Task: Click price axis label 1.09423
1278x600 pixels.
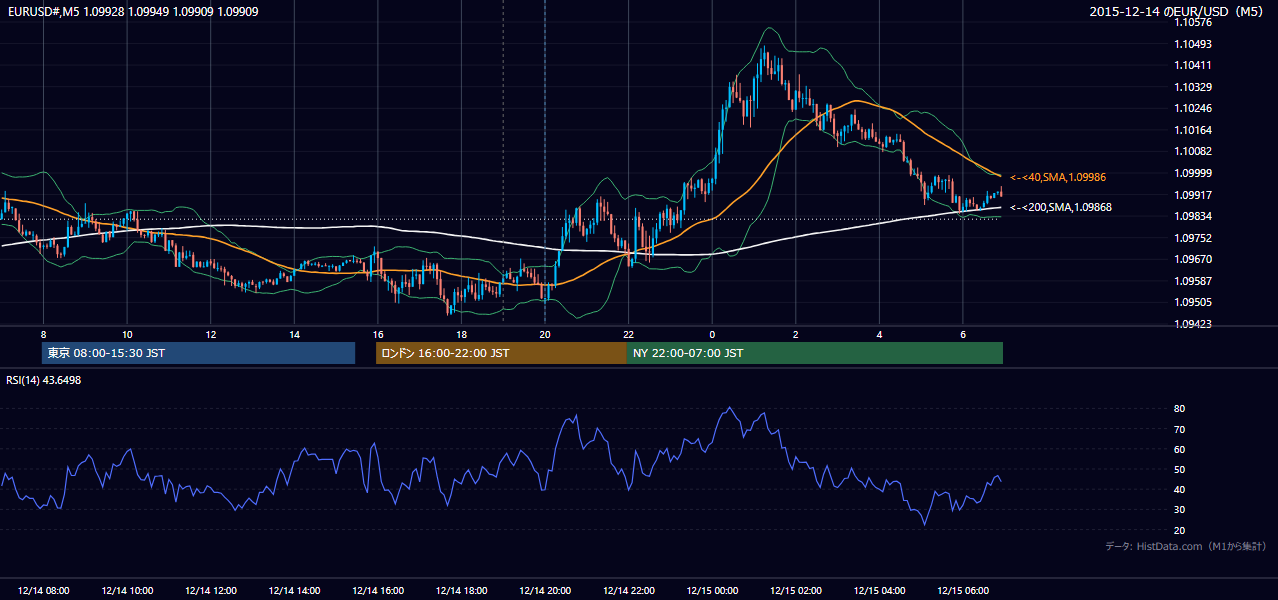Action: pyautogui.click(x=1193, y=324)
